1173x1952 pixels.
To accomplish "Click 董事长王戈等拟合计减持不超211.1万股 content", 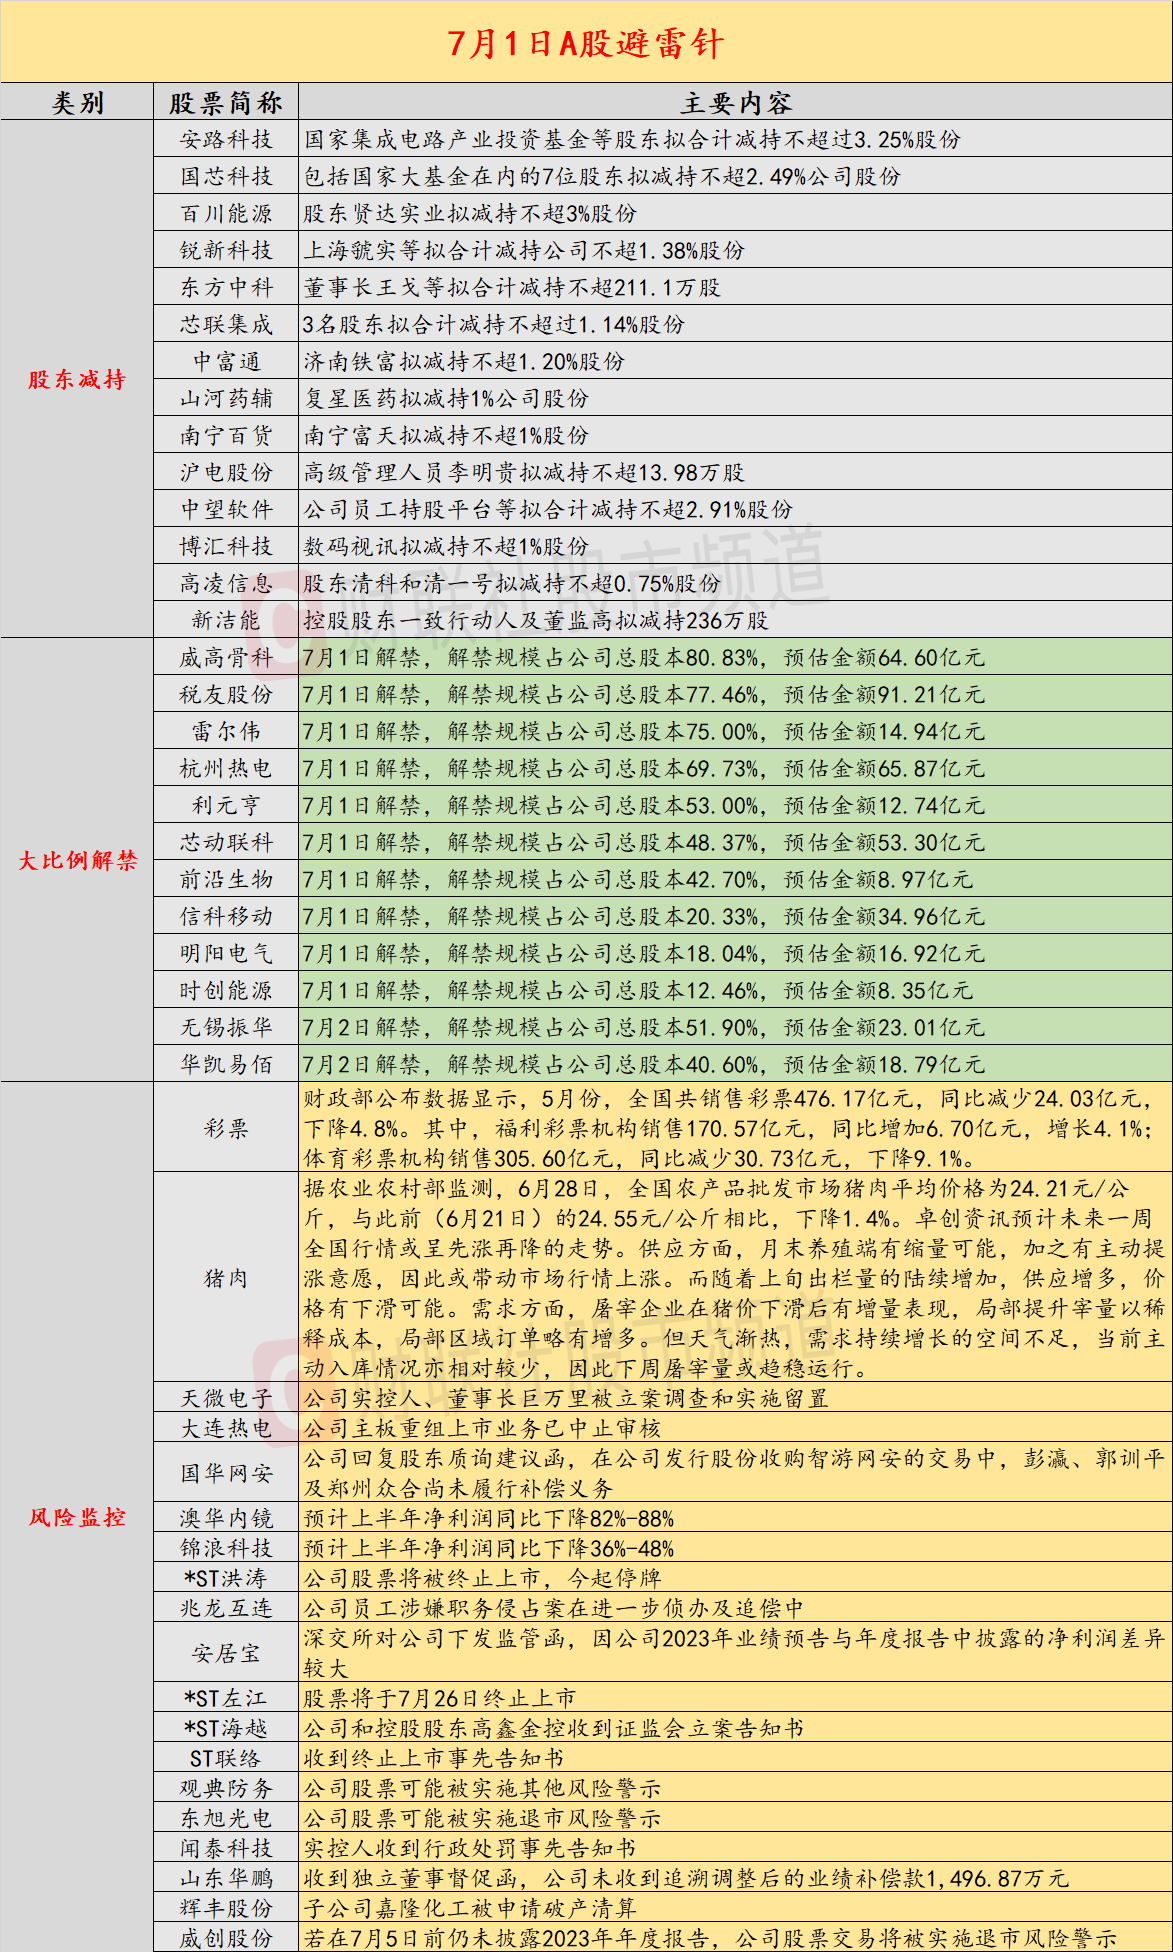I will coord(512,288).
